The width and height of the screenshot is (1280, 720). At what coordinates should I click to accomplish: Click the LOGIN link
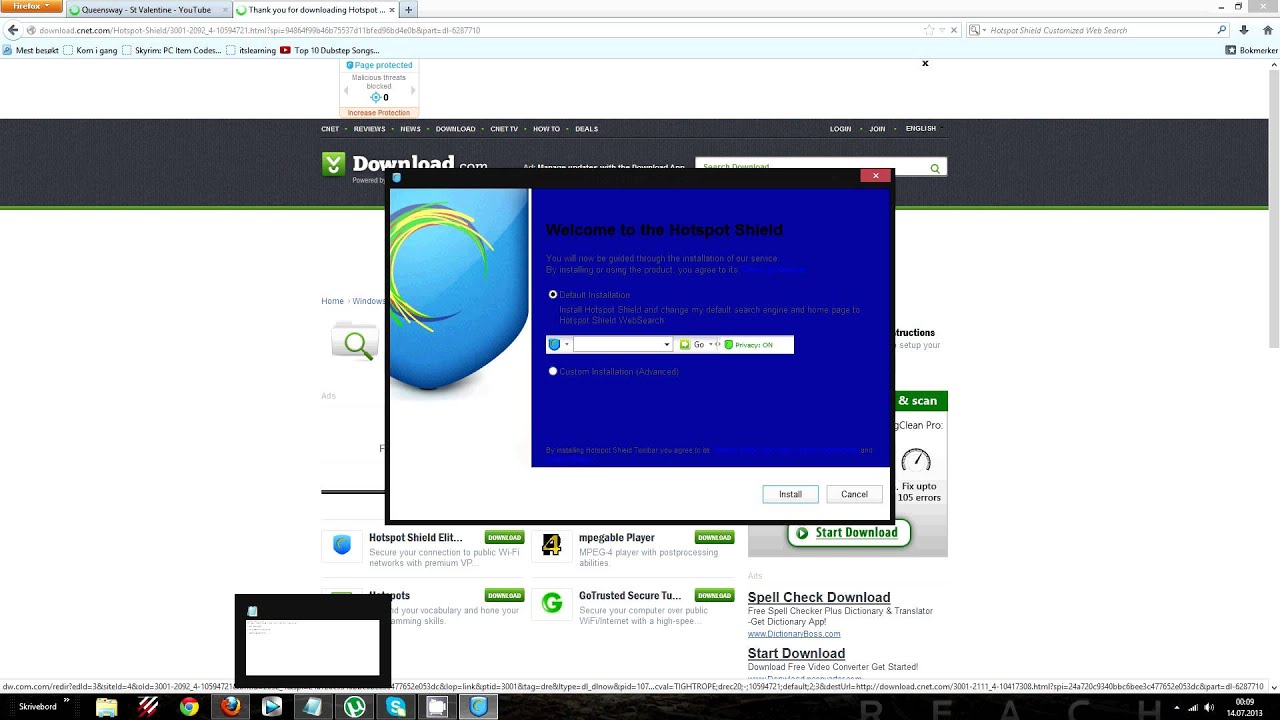840,129
